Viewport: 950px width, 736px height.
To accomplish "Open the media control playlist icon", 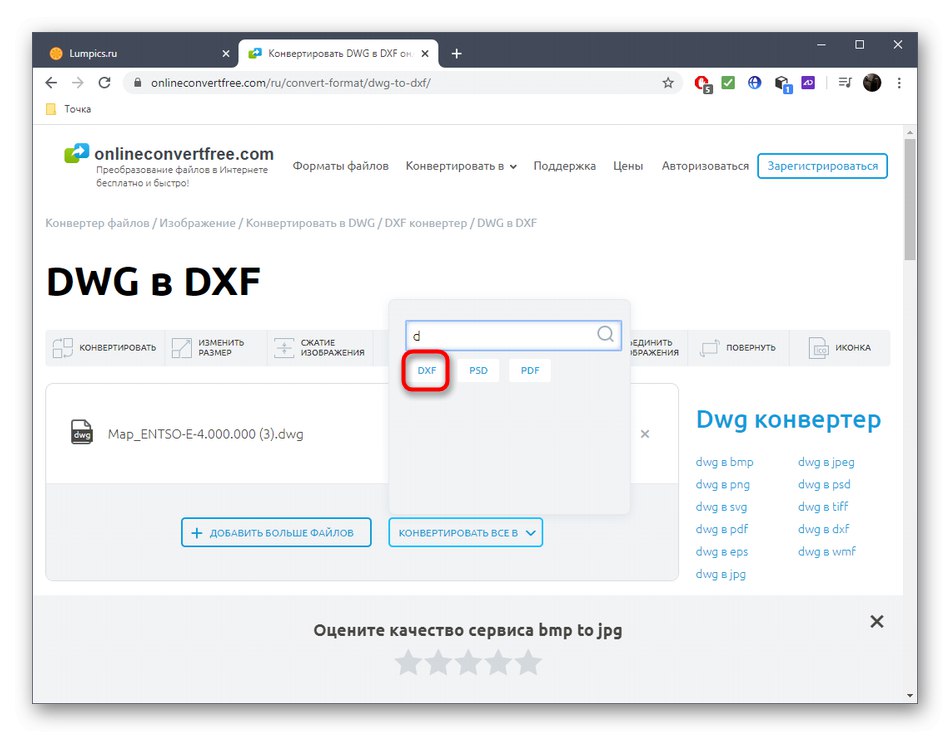I will (x=845, y=82).
